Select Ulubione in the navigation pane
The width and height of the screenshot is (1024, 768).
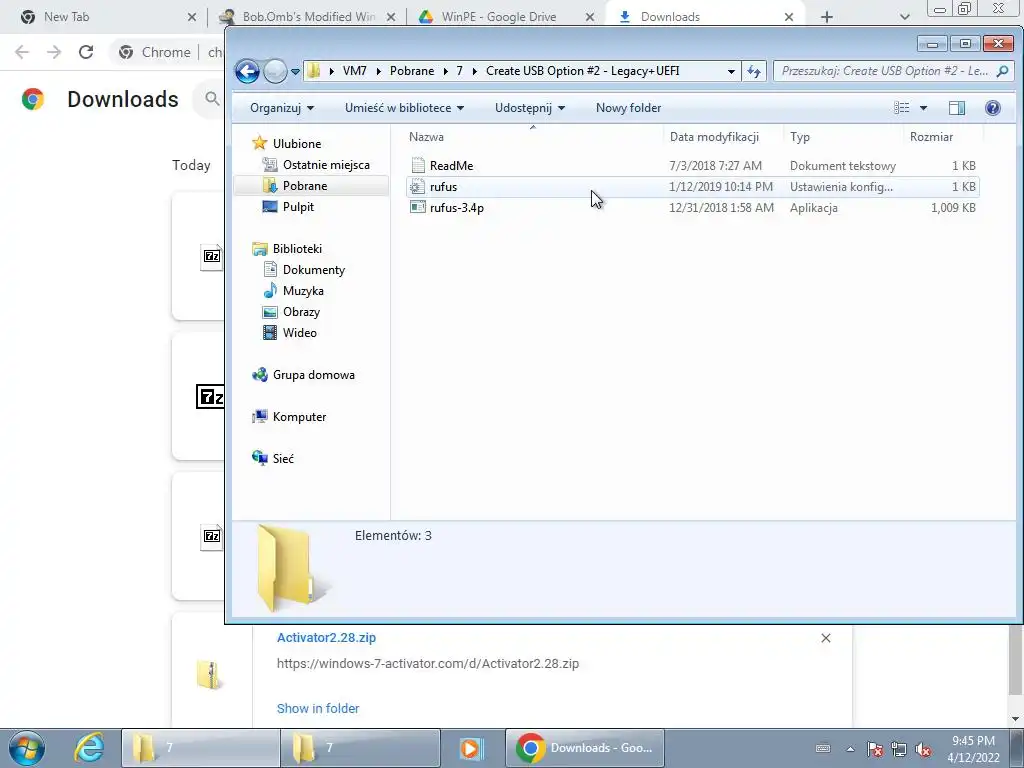click(x=296, y=144)
